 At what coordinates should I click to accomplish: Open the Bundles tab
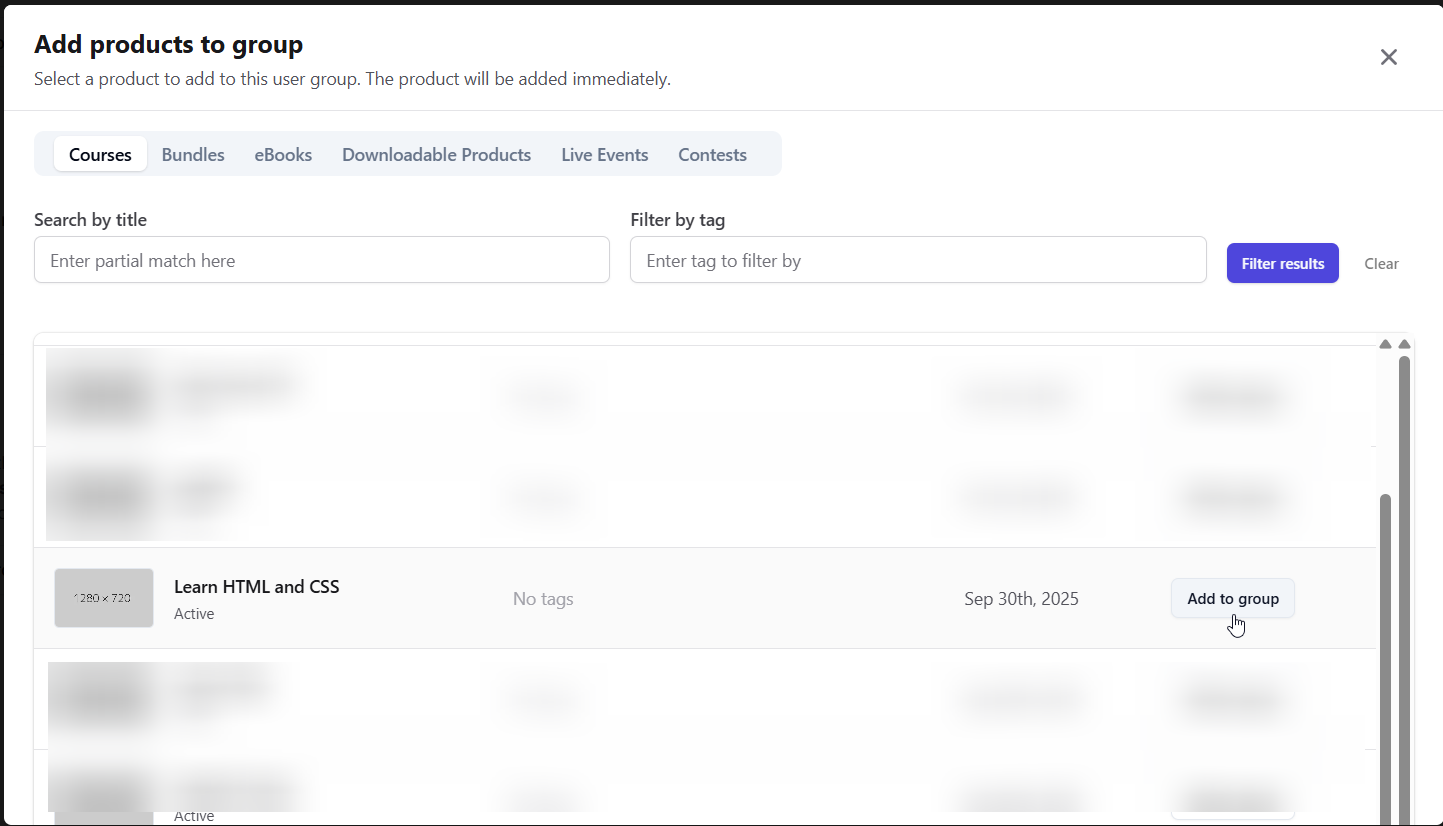click(x=193, y=155)
